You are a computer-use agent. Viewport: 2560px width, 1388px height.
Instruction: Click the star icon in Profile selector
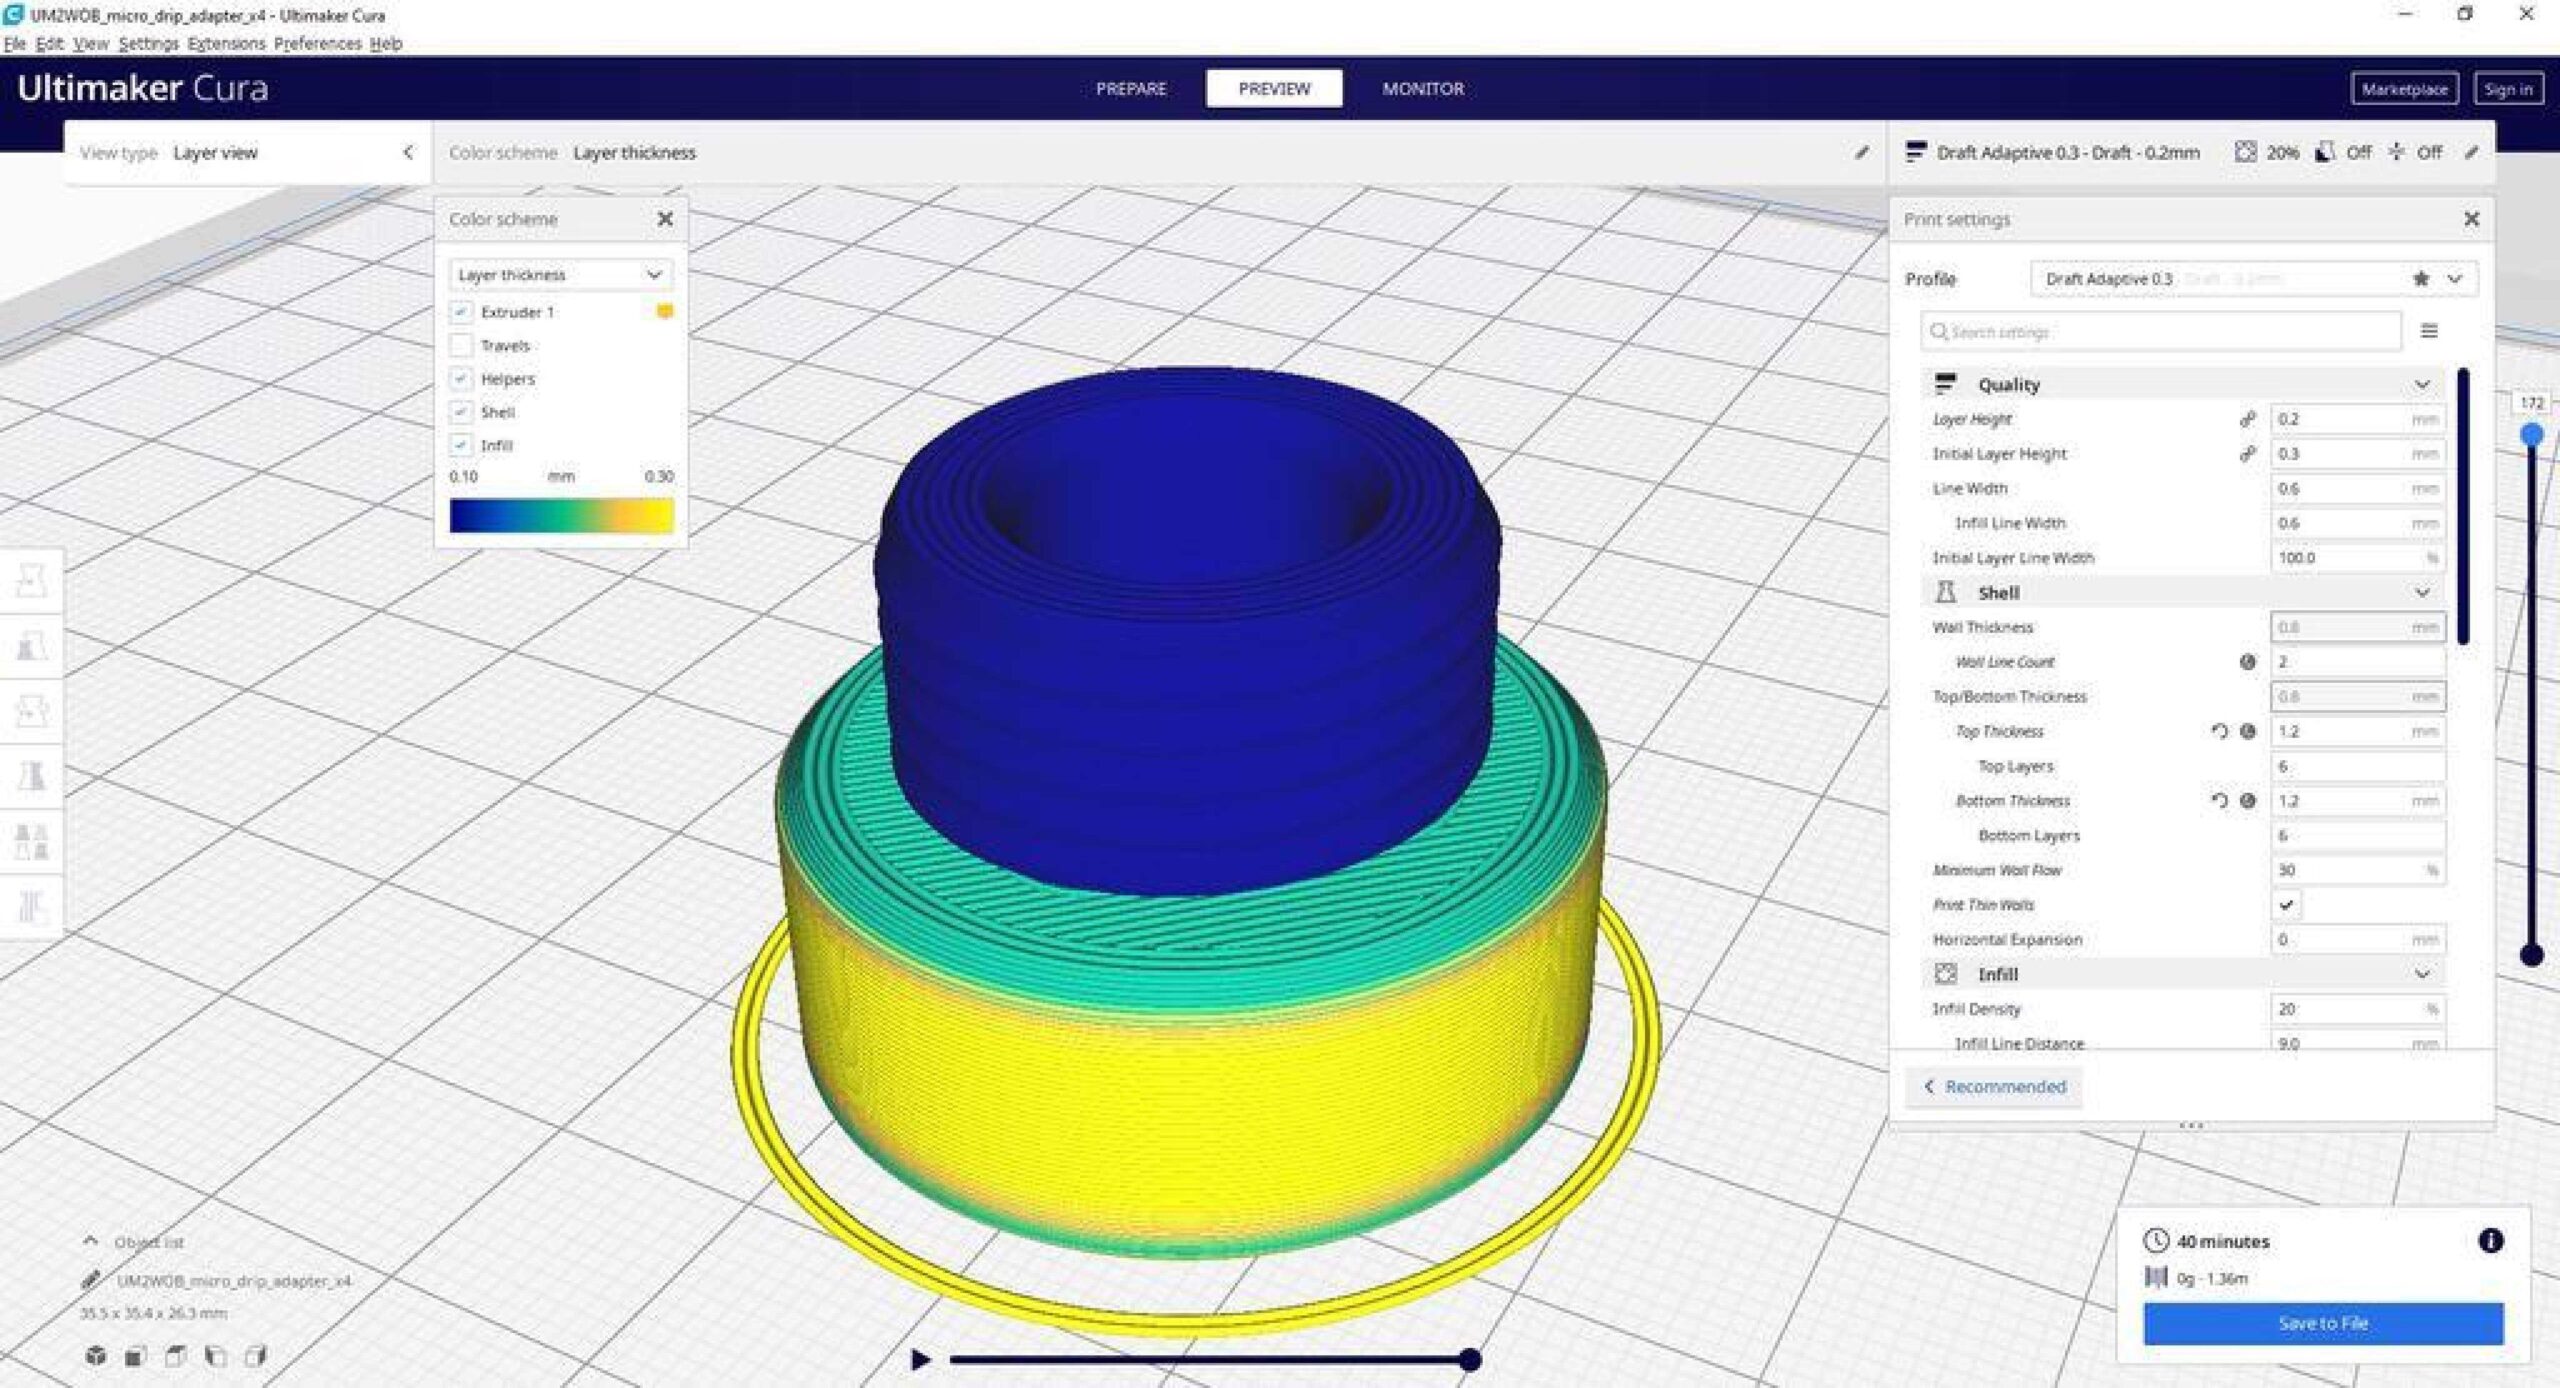2421,279
